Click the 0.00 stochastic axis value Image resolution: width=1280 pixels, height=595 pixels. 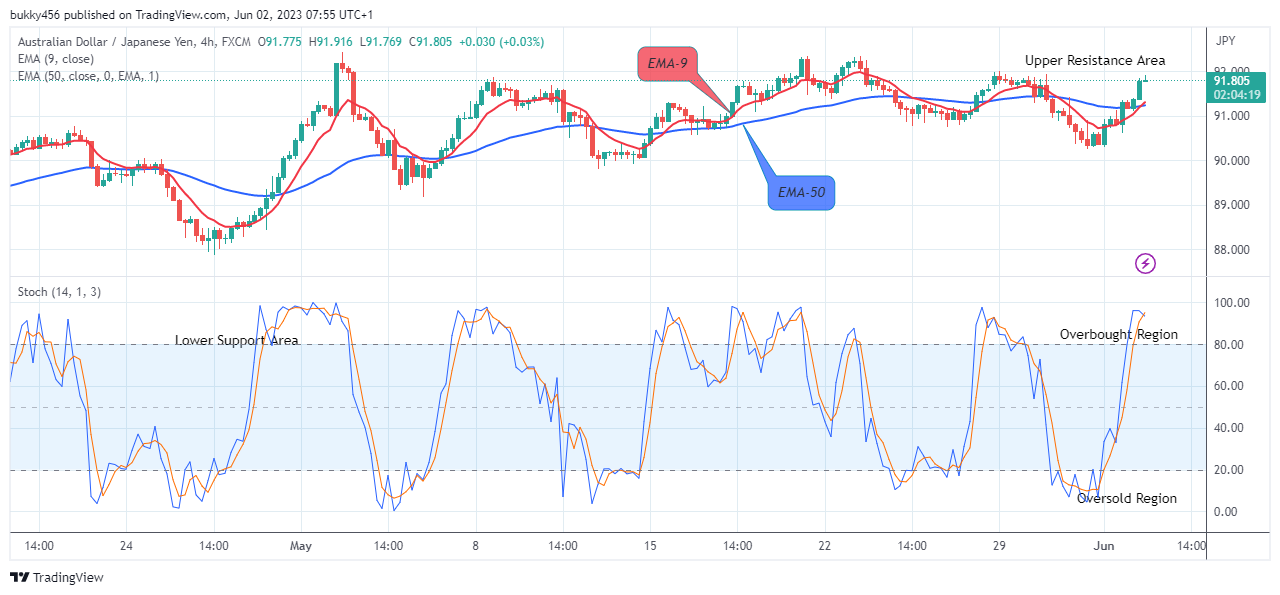pyautogui.click(x=1226, y=511)
